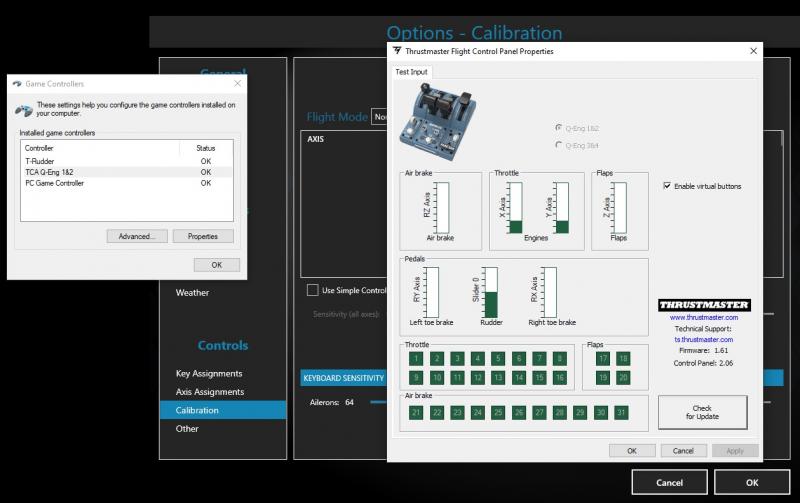Click the Flaps Z Axis bar
Viewport: 800px width, 503px height.
pos(620,208)
